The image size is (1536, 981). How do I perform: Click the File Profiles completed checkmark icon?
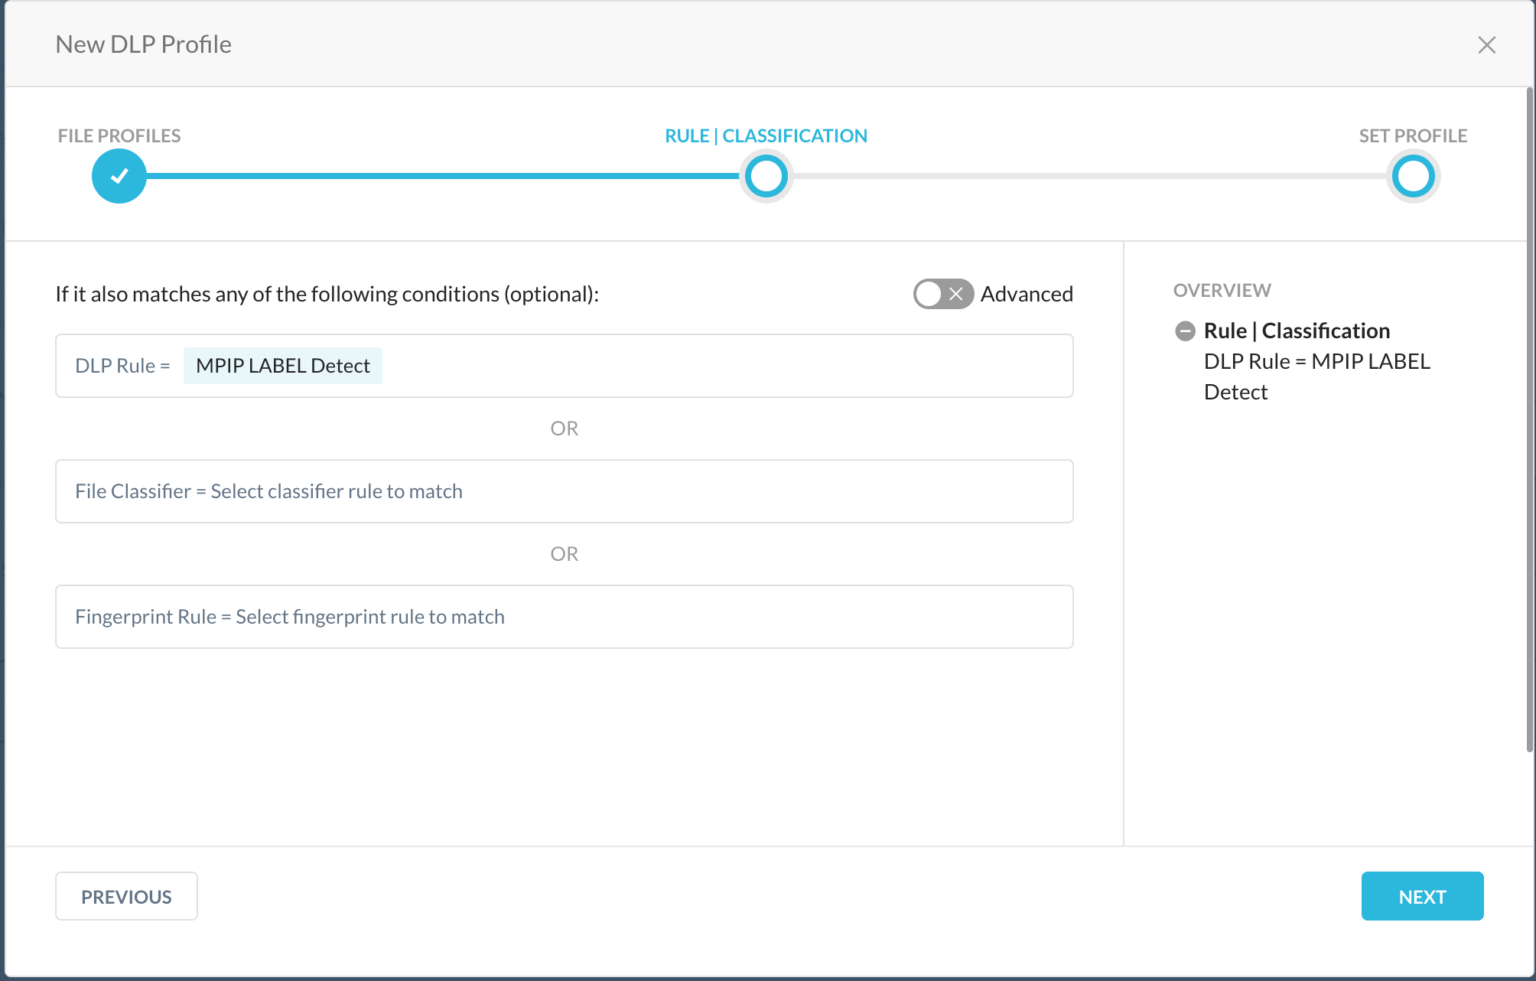tap(119, 176)
